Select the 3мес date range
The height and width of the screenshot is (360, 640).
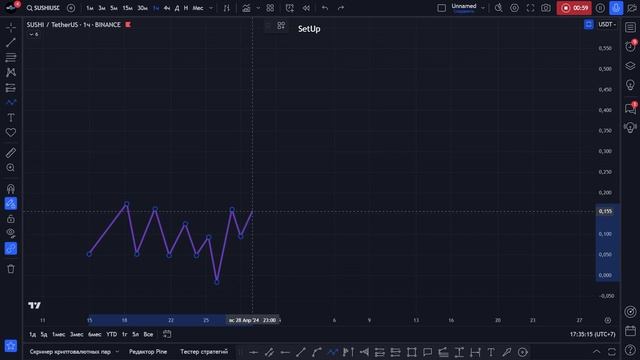click(x=77, y=334)
